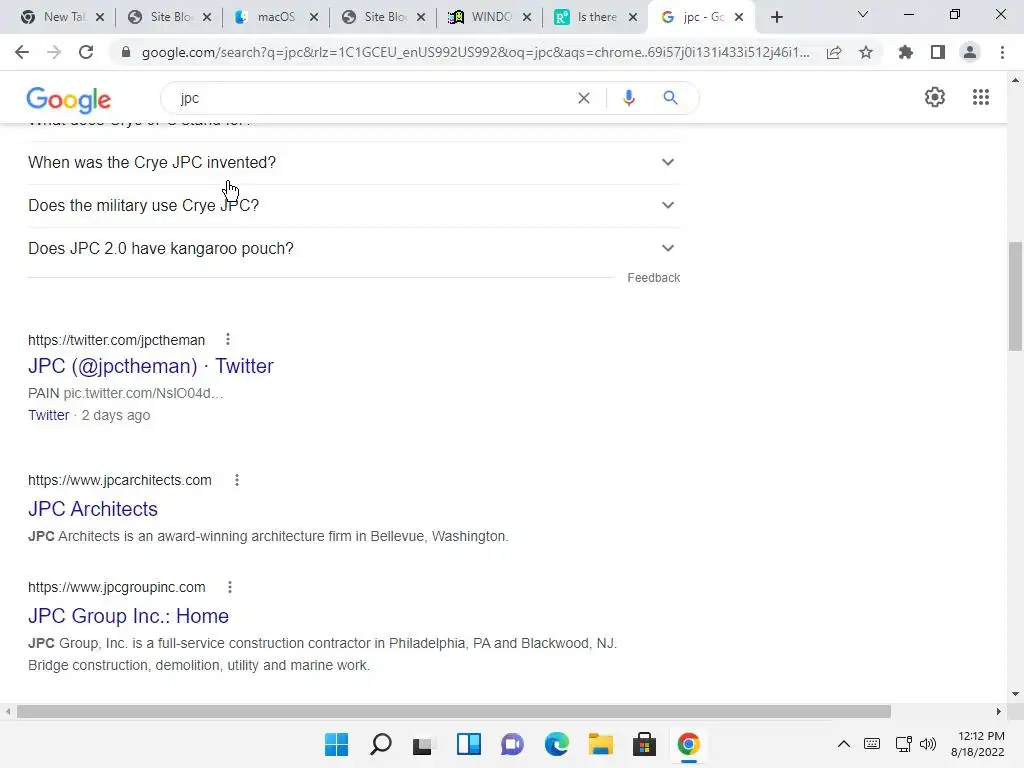Open volume control in system tray
Screen dimensions: 1024x768
(927, 744)
